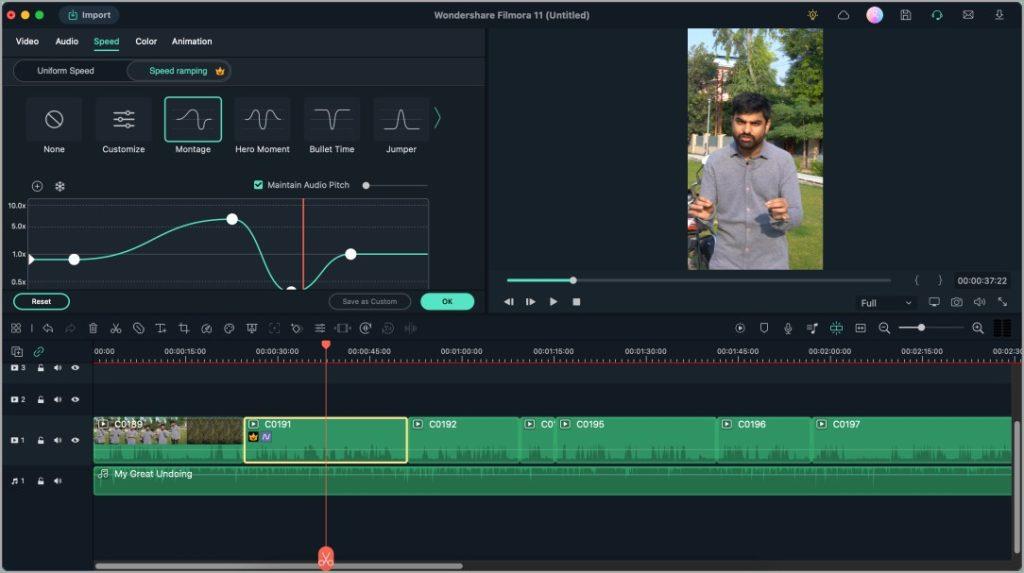Lock the audio track 1
This screenshot has height=573, width=1024.
point(40,481)
